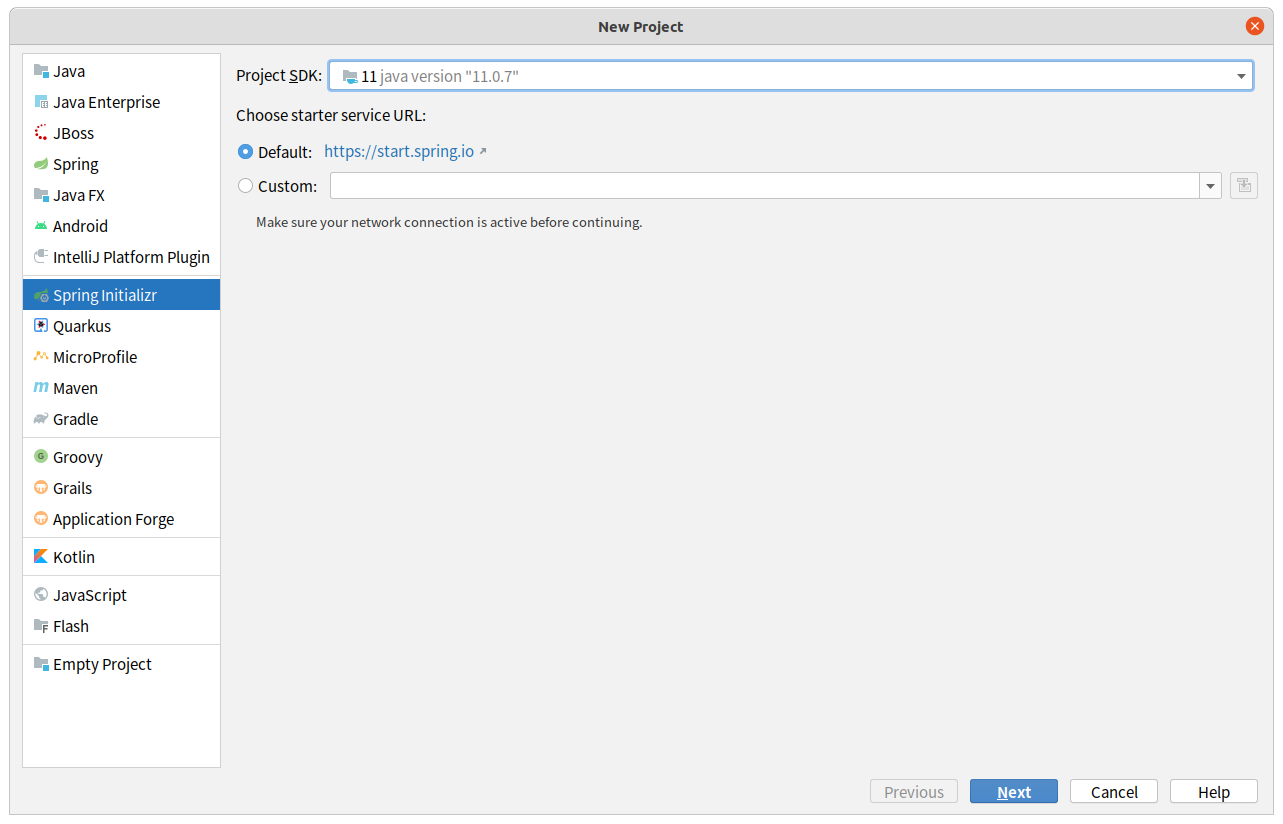Select the Android list entry text
This screenshot has width=1283, height=824.
click(80, 226)
